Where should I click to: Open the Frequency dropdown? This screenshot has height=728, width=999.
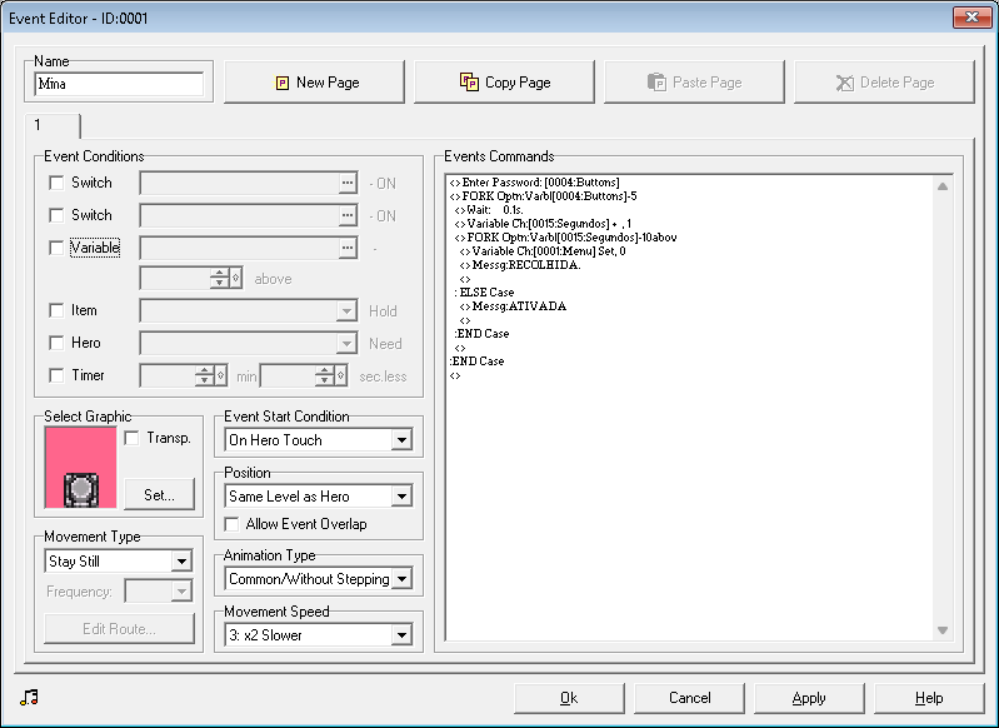pos(182,592)
